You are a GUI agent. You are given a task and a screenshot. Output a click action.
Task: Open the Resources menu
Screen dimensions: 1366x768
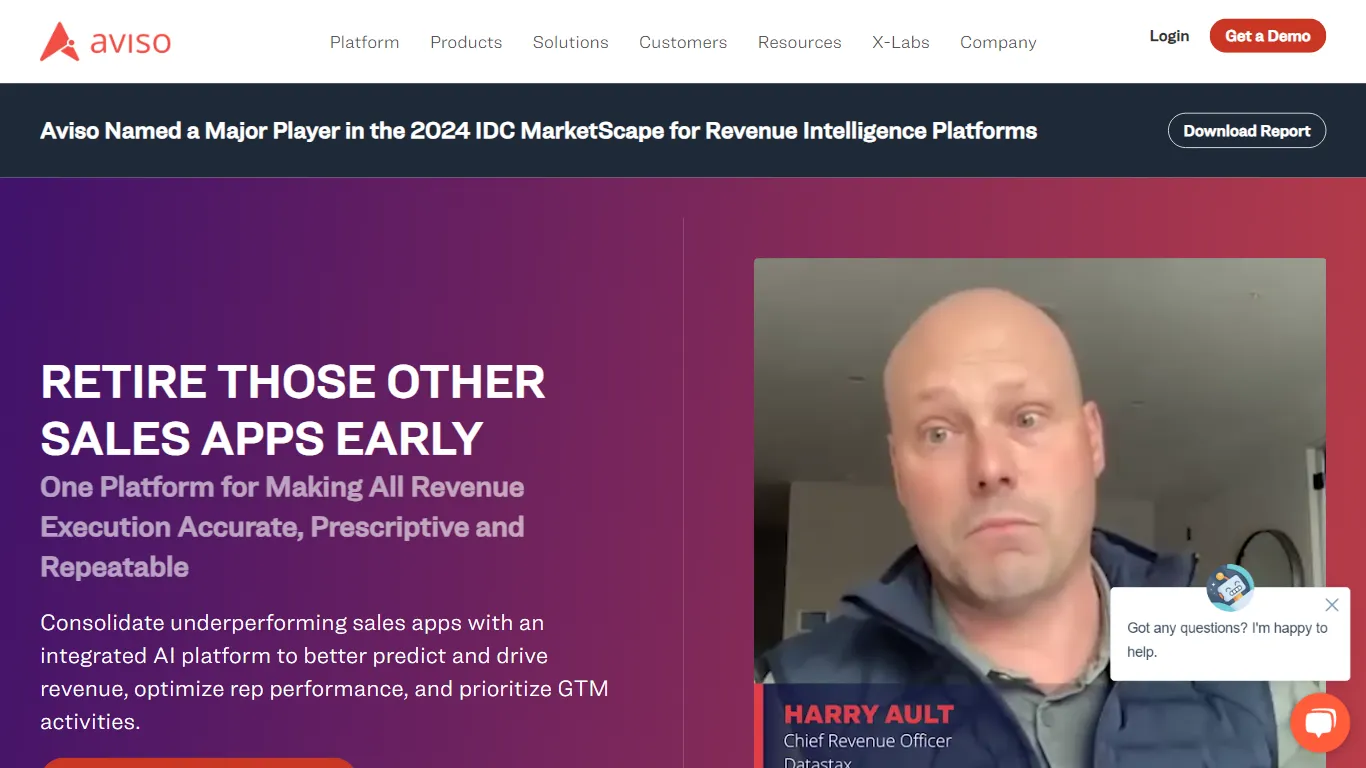tap(799, 42)
